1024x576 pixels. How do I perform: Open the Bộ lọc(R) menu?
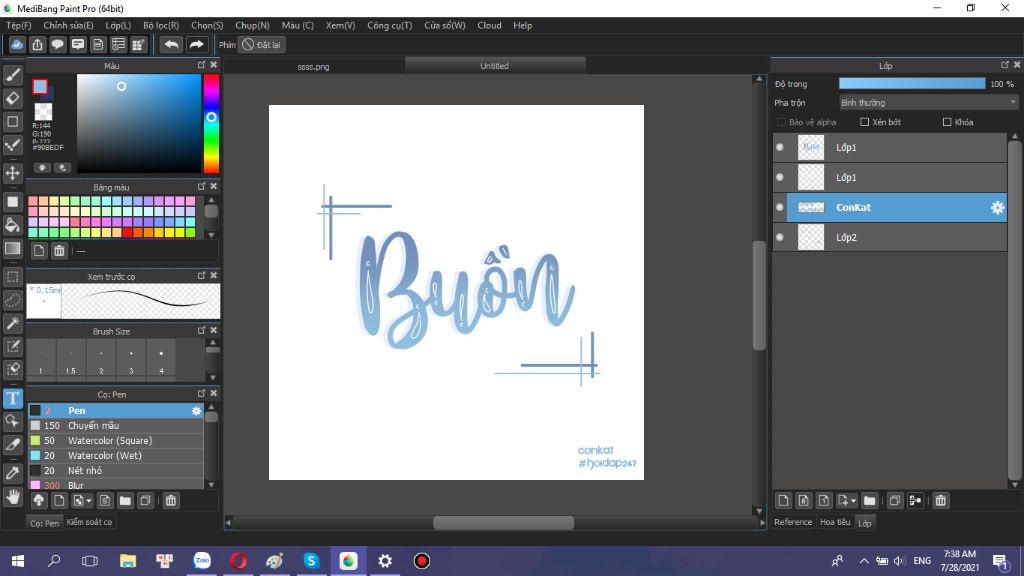click(x=161, y=25)
